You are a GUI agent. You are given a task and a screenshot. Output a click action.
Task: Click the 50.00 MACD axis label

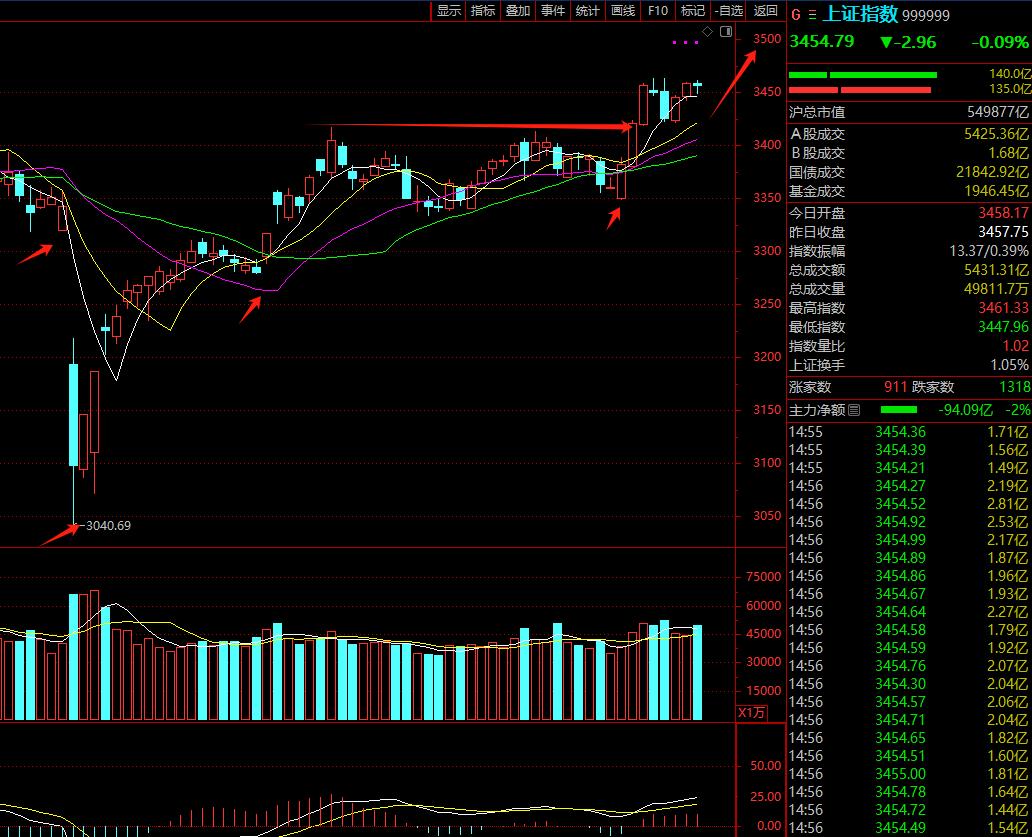tap(765, 766)
